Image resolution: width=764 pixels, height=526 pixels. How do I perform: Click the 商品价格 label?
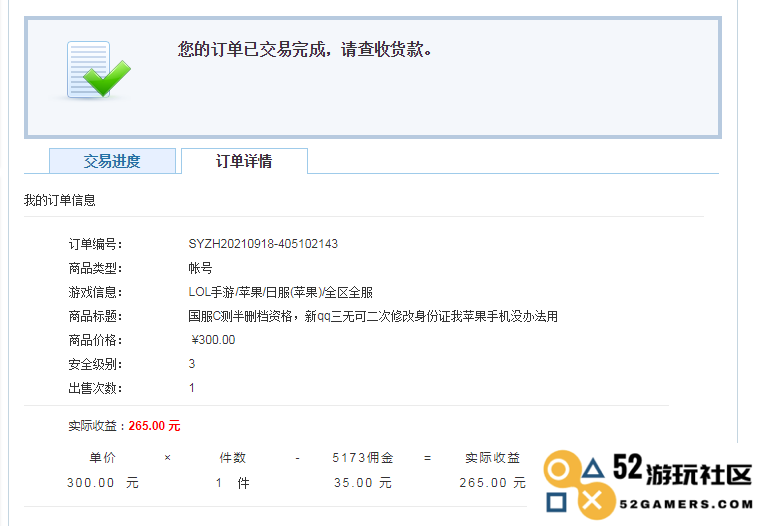pos(95,340)
